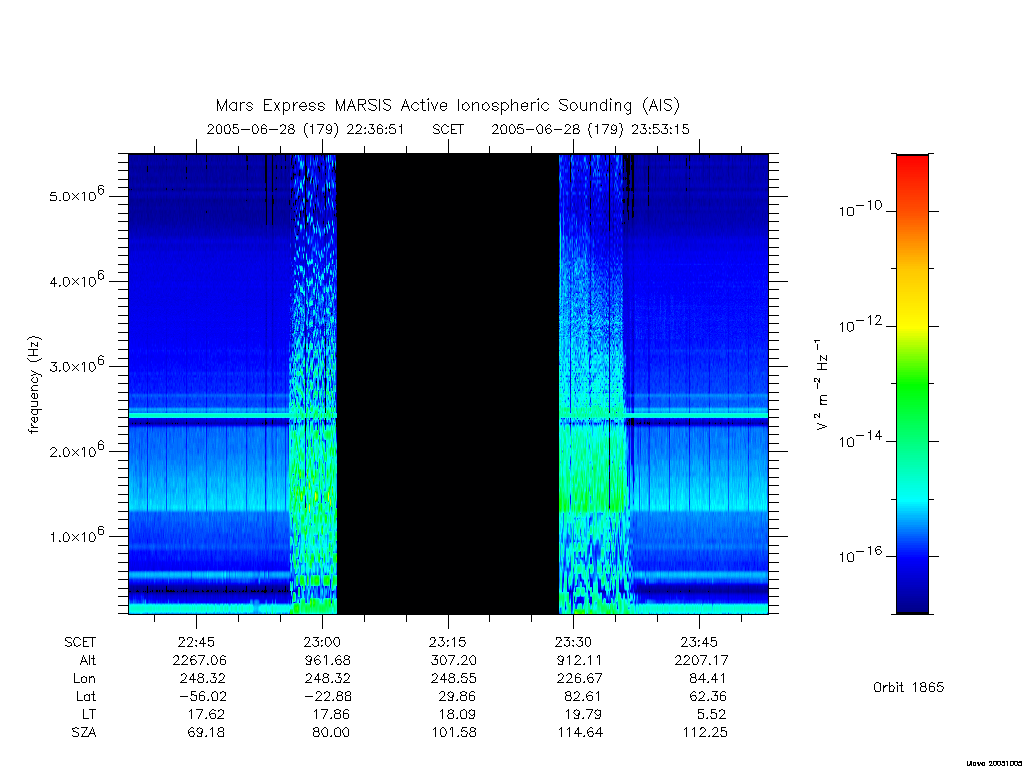The image size is (1024, 768).
Task: Click the plot title 'Mars Express MARSIS Active Ionospheric Sounding (AIS)'
Action: (448, 106)
